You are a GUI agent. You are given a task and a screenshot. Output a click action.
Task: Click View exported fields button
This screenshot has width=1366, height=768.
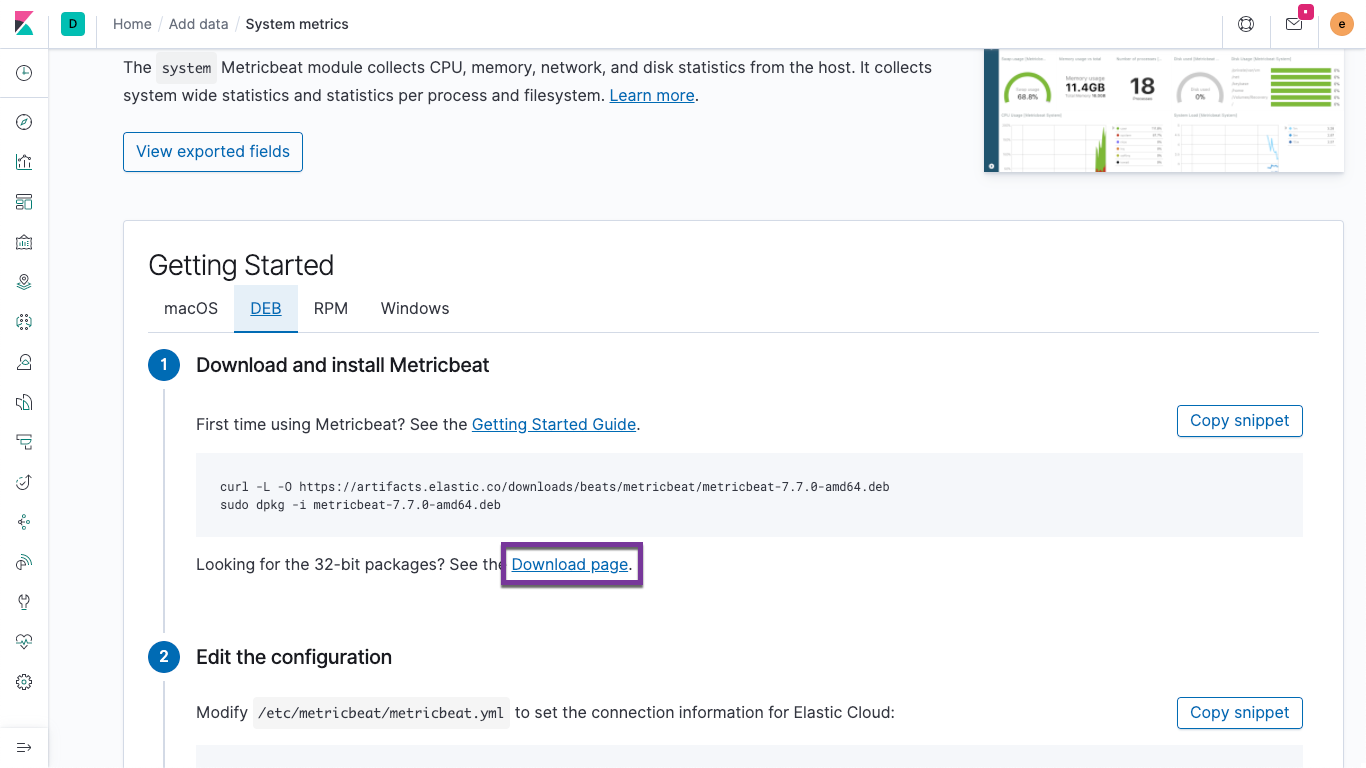(x=213, y=152)
